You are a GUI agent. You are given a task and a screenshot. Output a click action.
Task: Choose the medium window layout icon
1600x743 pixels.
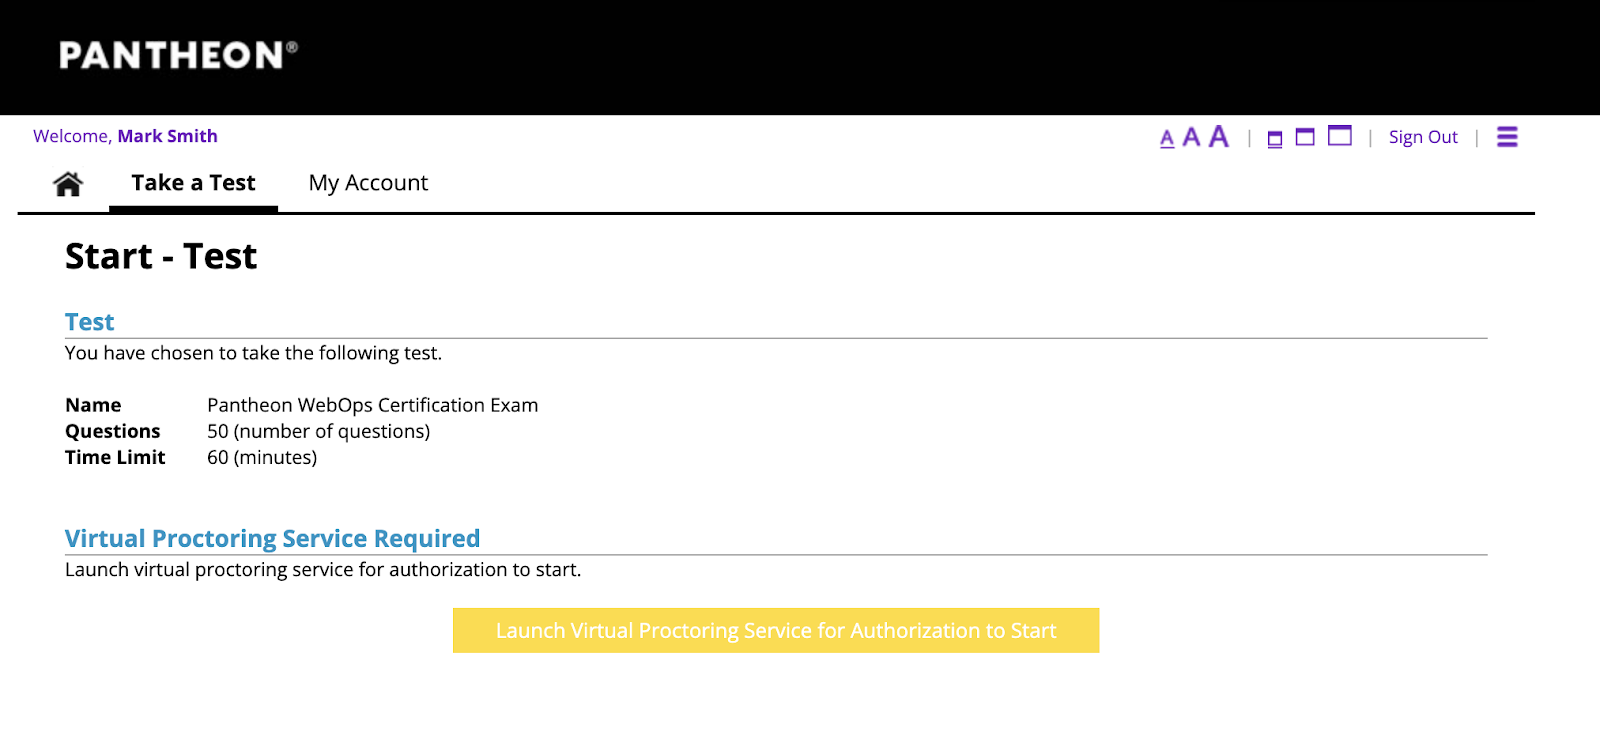[1305, 137]
